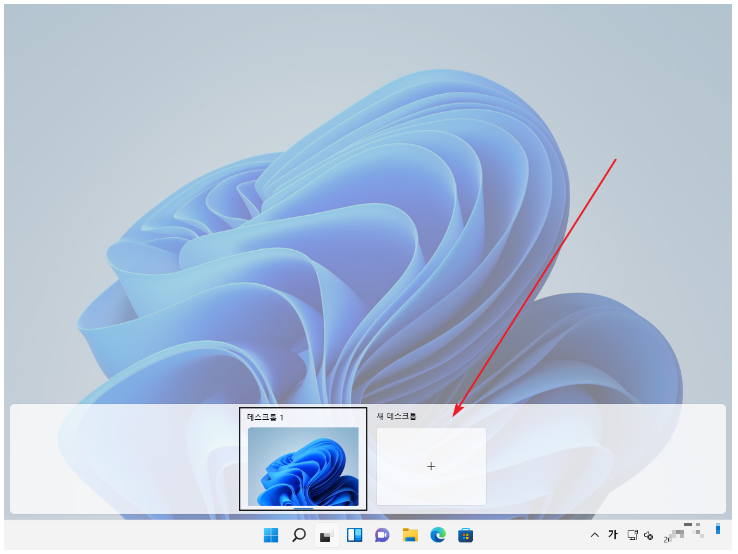Expand hidden system tray icons chevron
This screenshot has width=738, height=554.
(x=594, y=535)
